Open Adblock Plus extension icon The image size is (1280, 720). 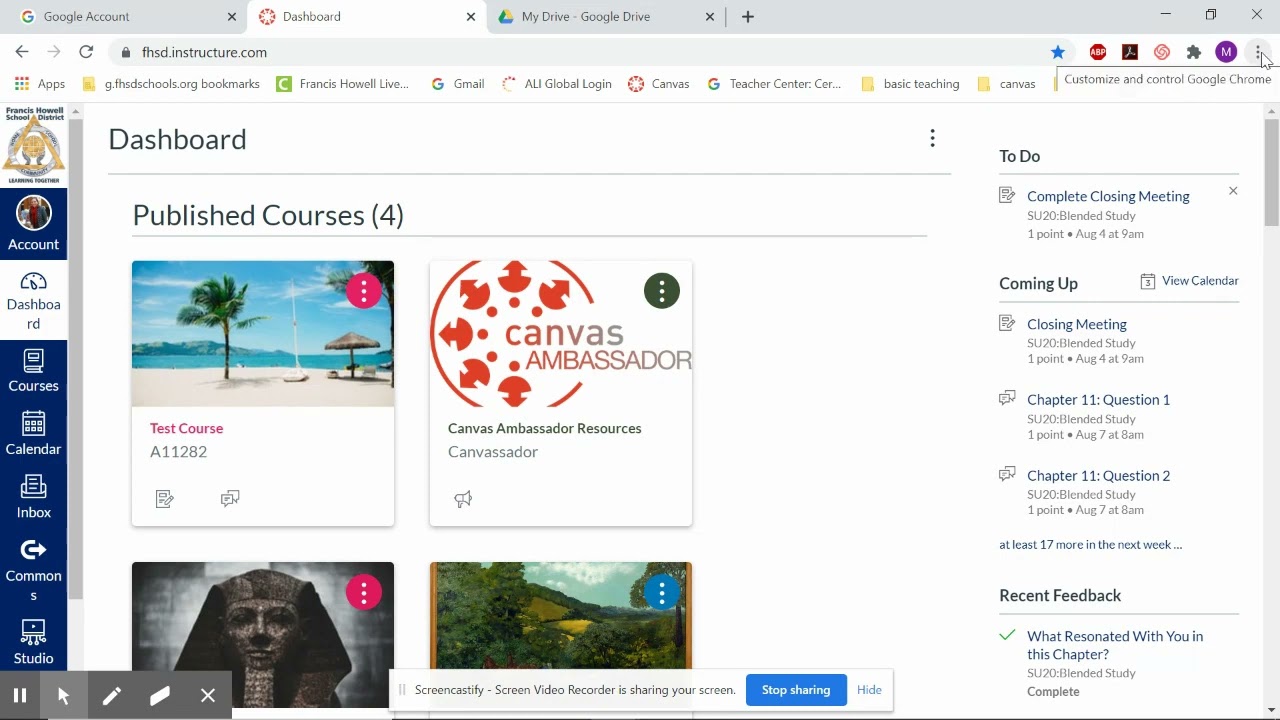click(x=1098, y=52)
